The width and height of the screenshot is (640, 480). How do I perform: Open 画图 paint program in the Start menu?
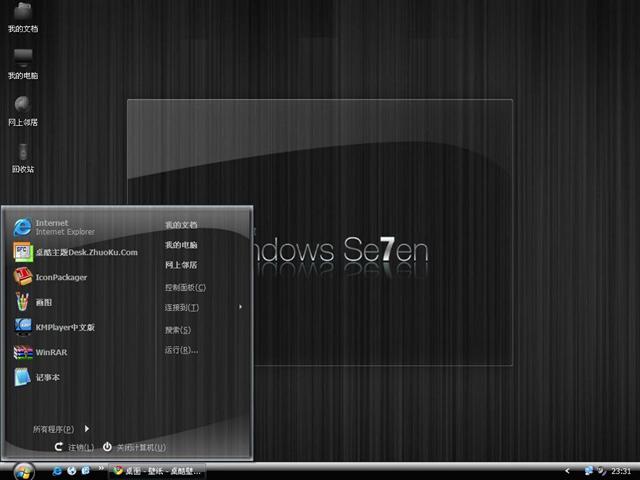pos(33,302)
